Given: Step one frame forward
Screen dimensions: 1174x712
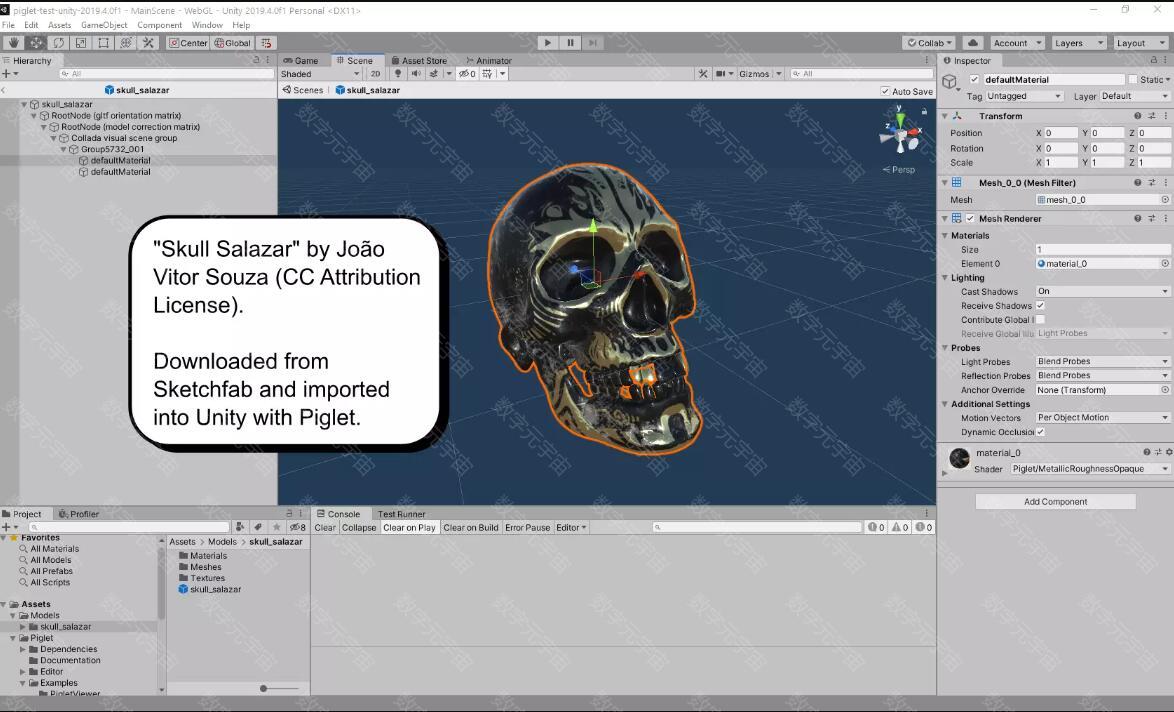Looking at the screenshot, I should (x=593, y=43).
